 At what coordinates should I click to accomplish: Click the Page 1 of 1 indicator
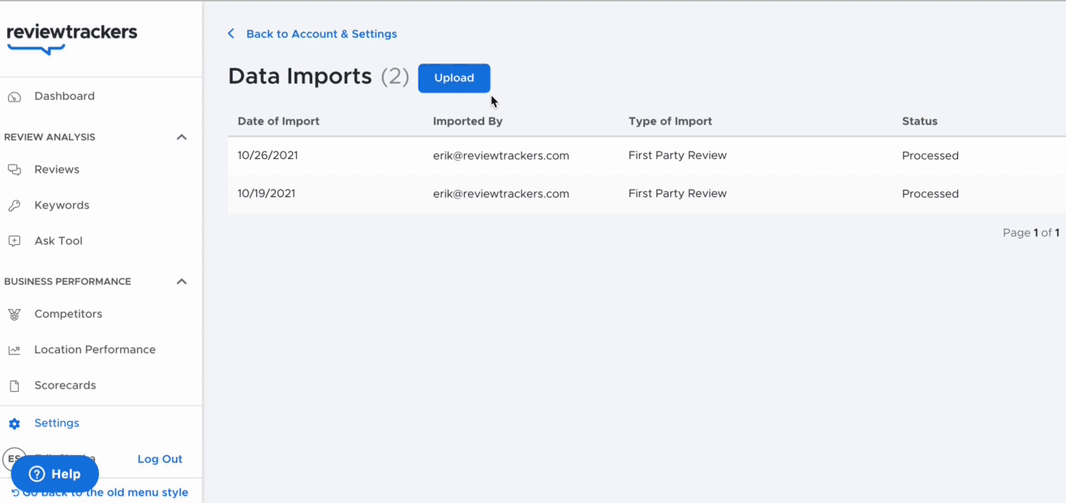tap(1031, 232)
